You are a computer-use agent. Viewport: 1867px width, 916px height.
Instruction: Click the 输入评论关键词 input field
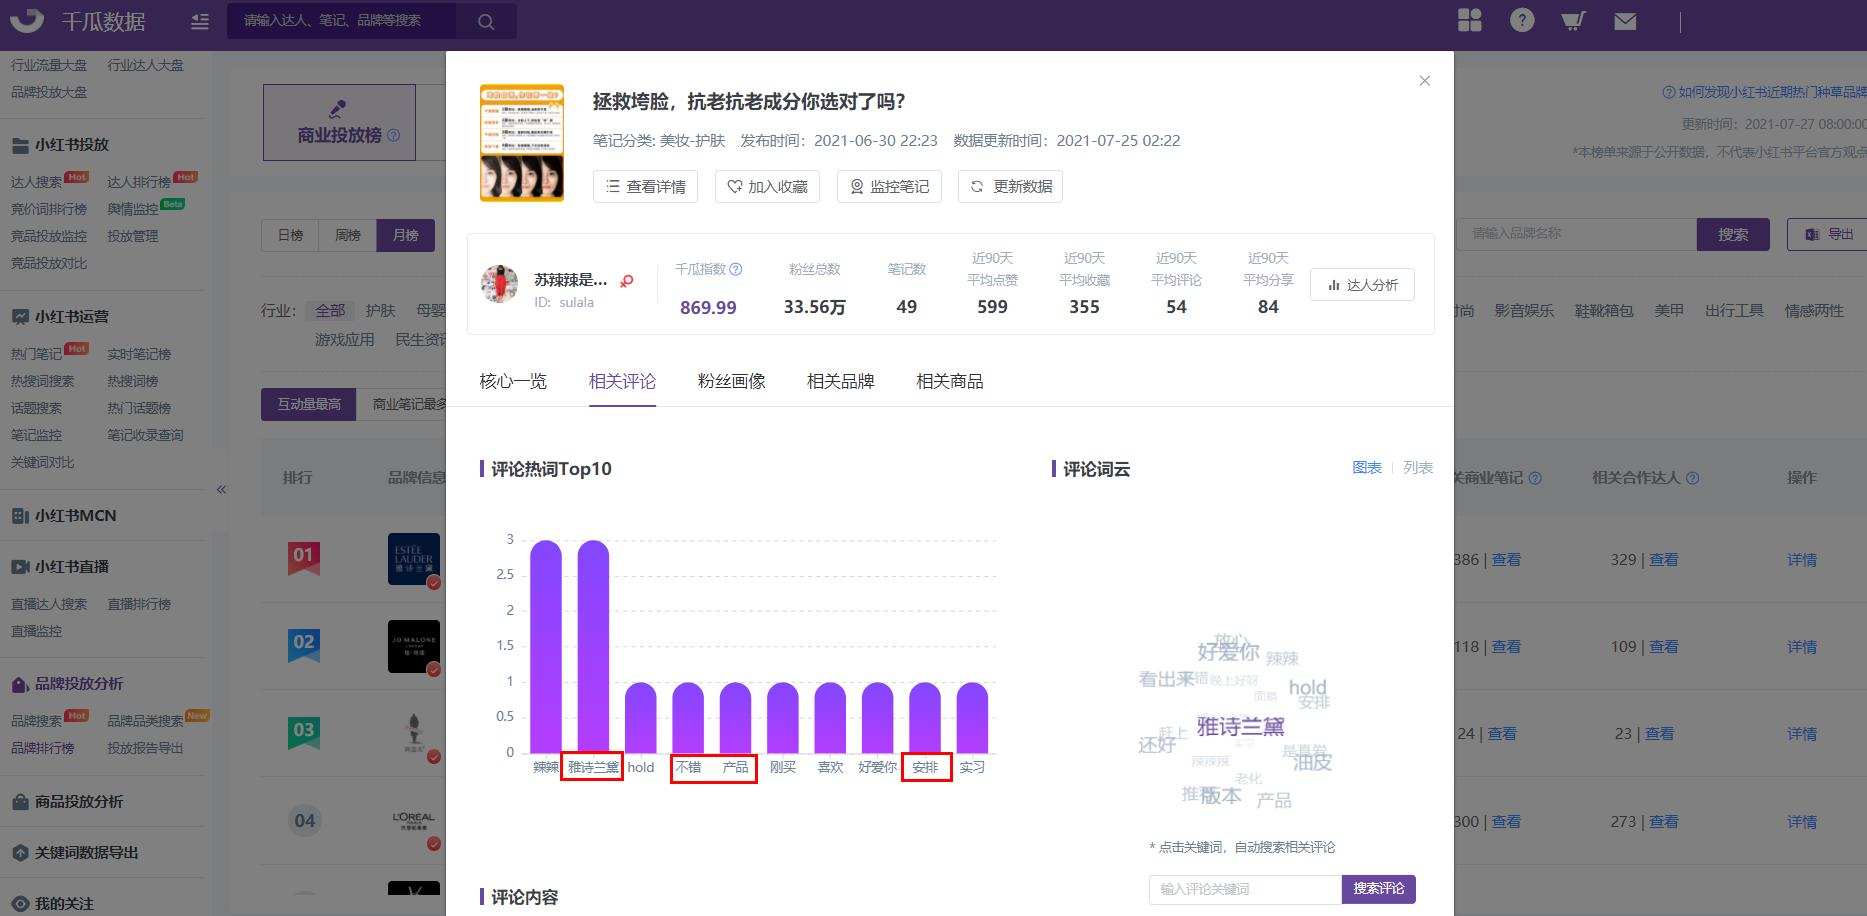pyautogui.click(x=1243, y=888)
